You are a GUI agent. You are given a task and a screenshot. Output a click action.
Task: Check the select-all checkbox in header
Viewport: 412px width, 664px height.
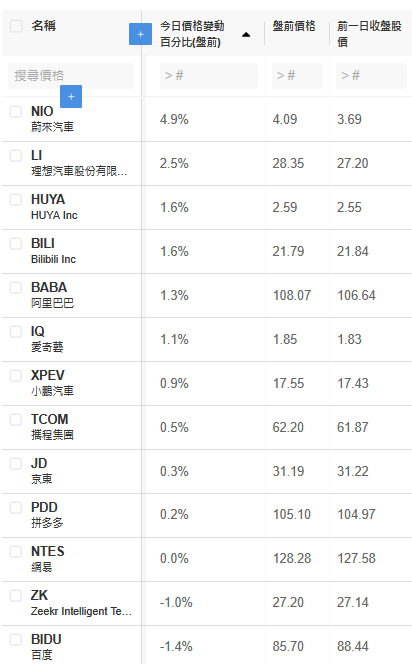(x=16, y=26)
